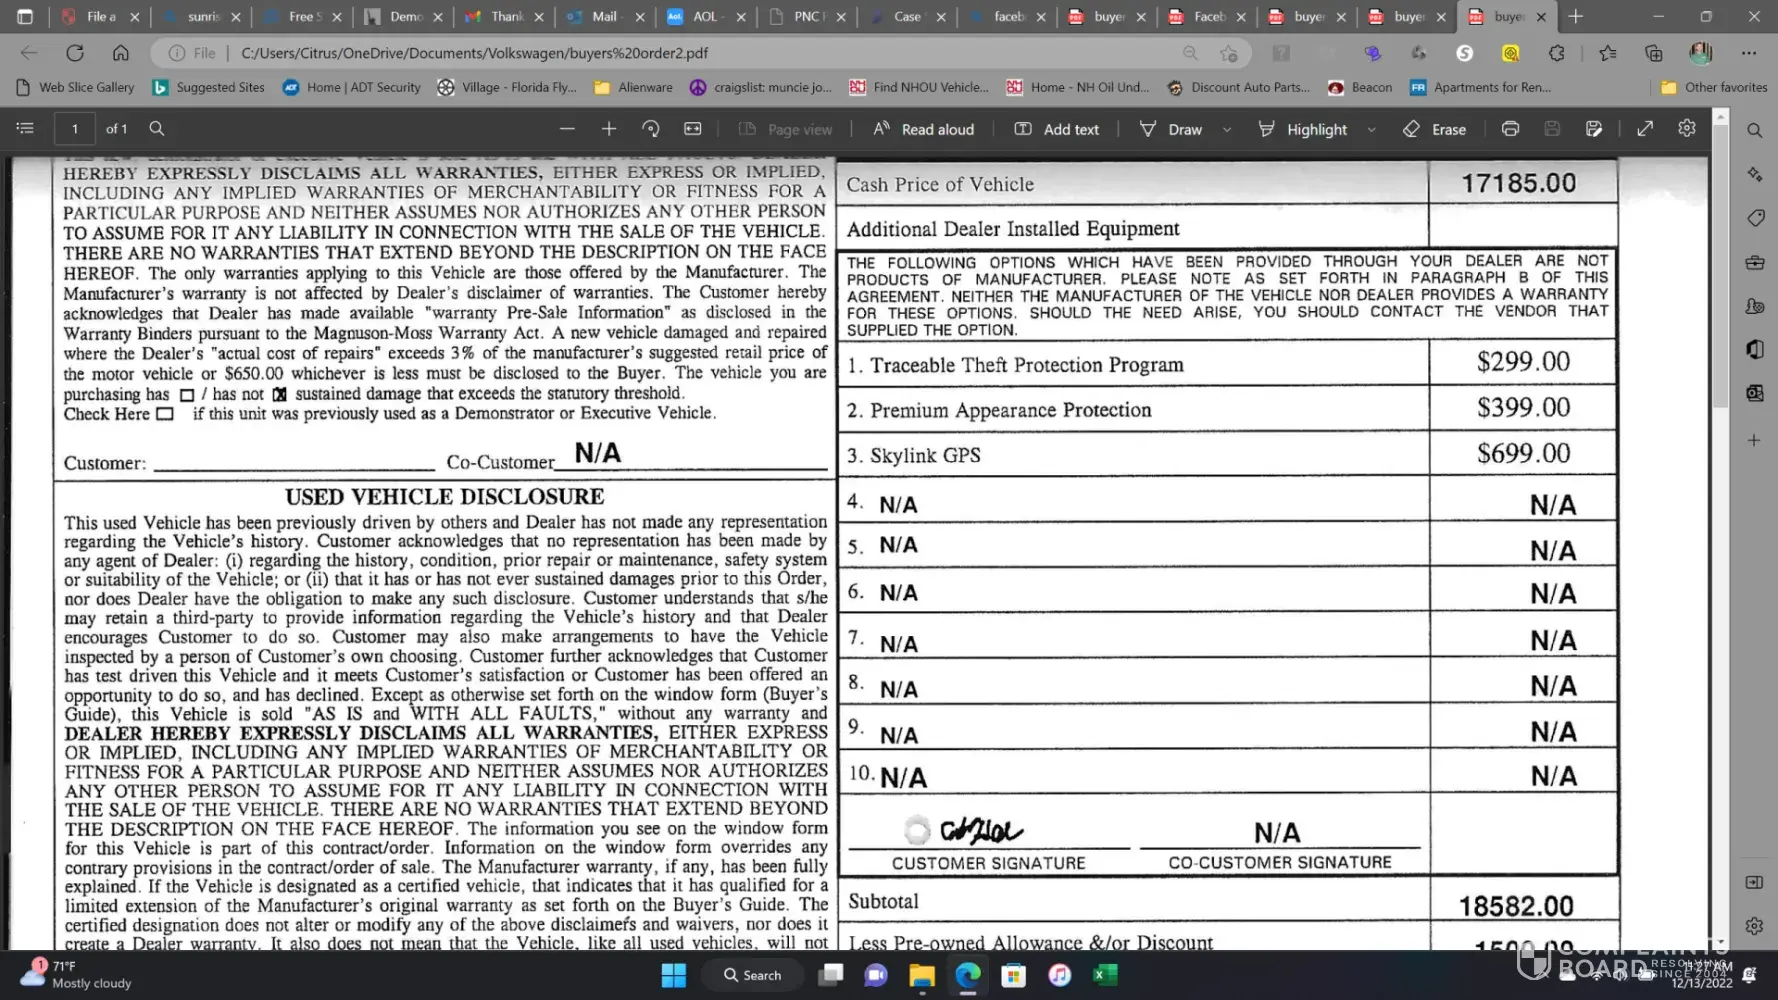1778x1000 pixels.
Task: Expand the Highlight color options dropdown
Action: click(1372, 130)
